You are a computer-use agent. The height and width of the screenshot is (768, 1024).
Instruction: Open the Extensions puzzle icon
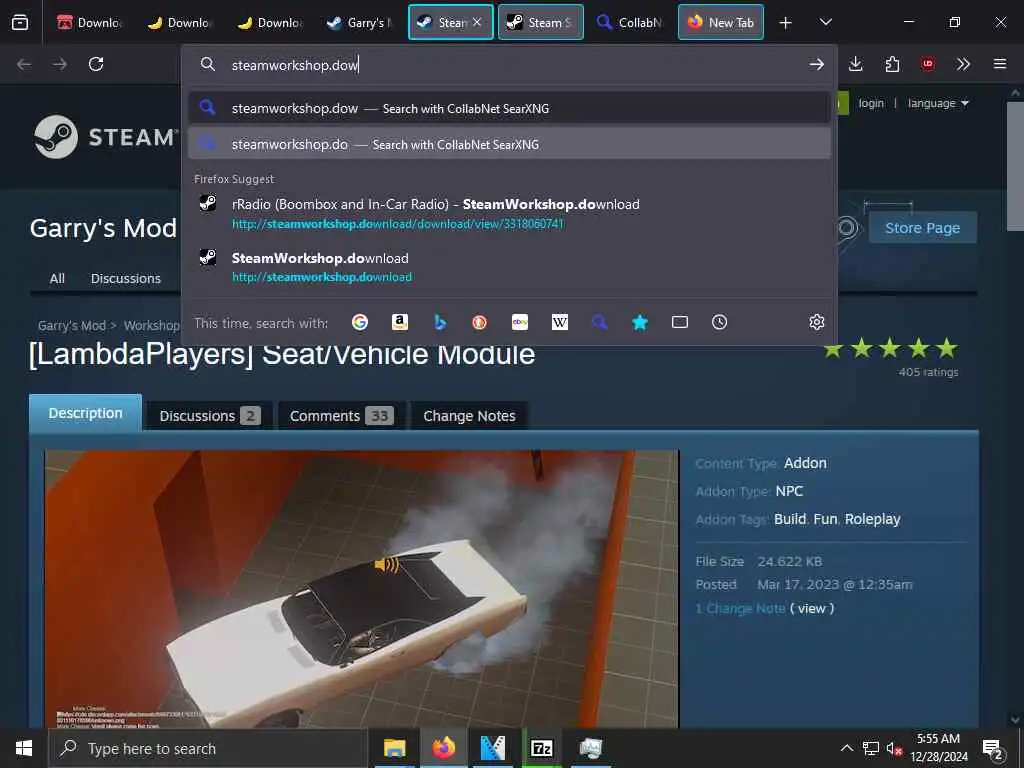click(892, 64)
